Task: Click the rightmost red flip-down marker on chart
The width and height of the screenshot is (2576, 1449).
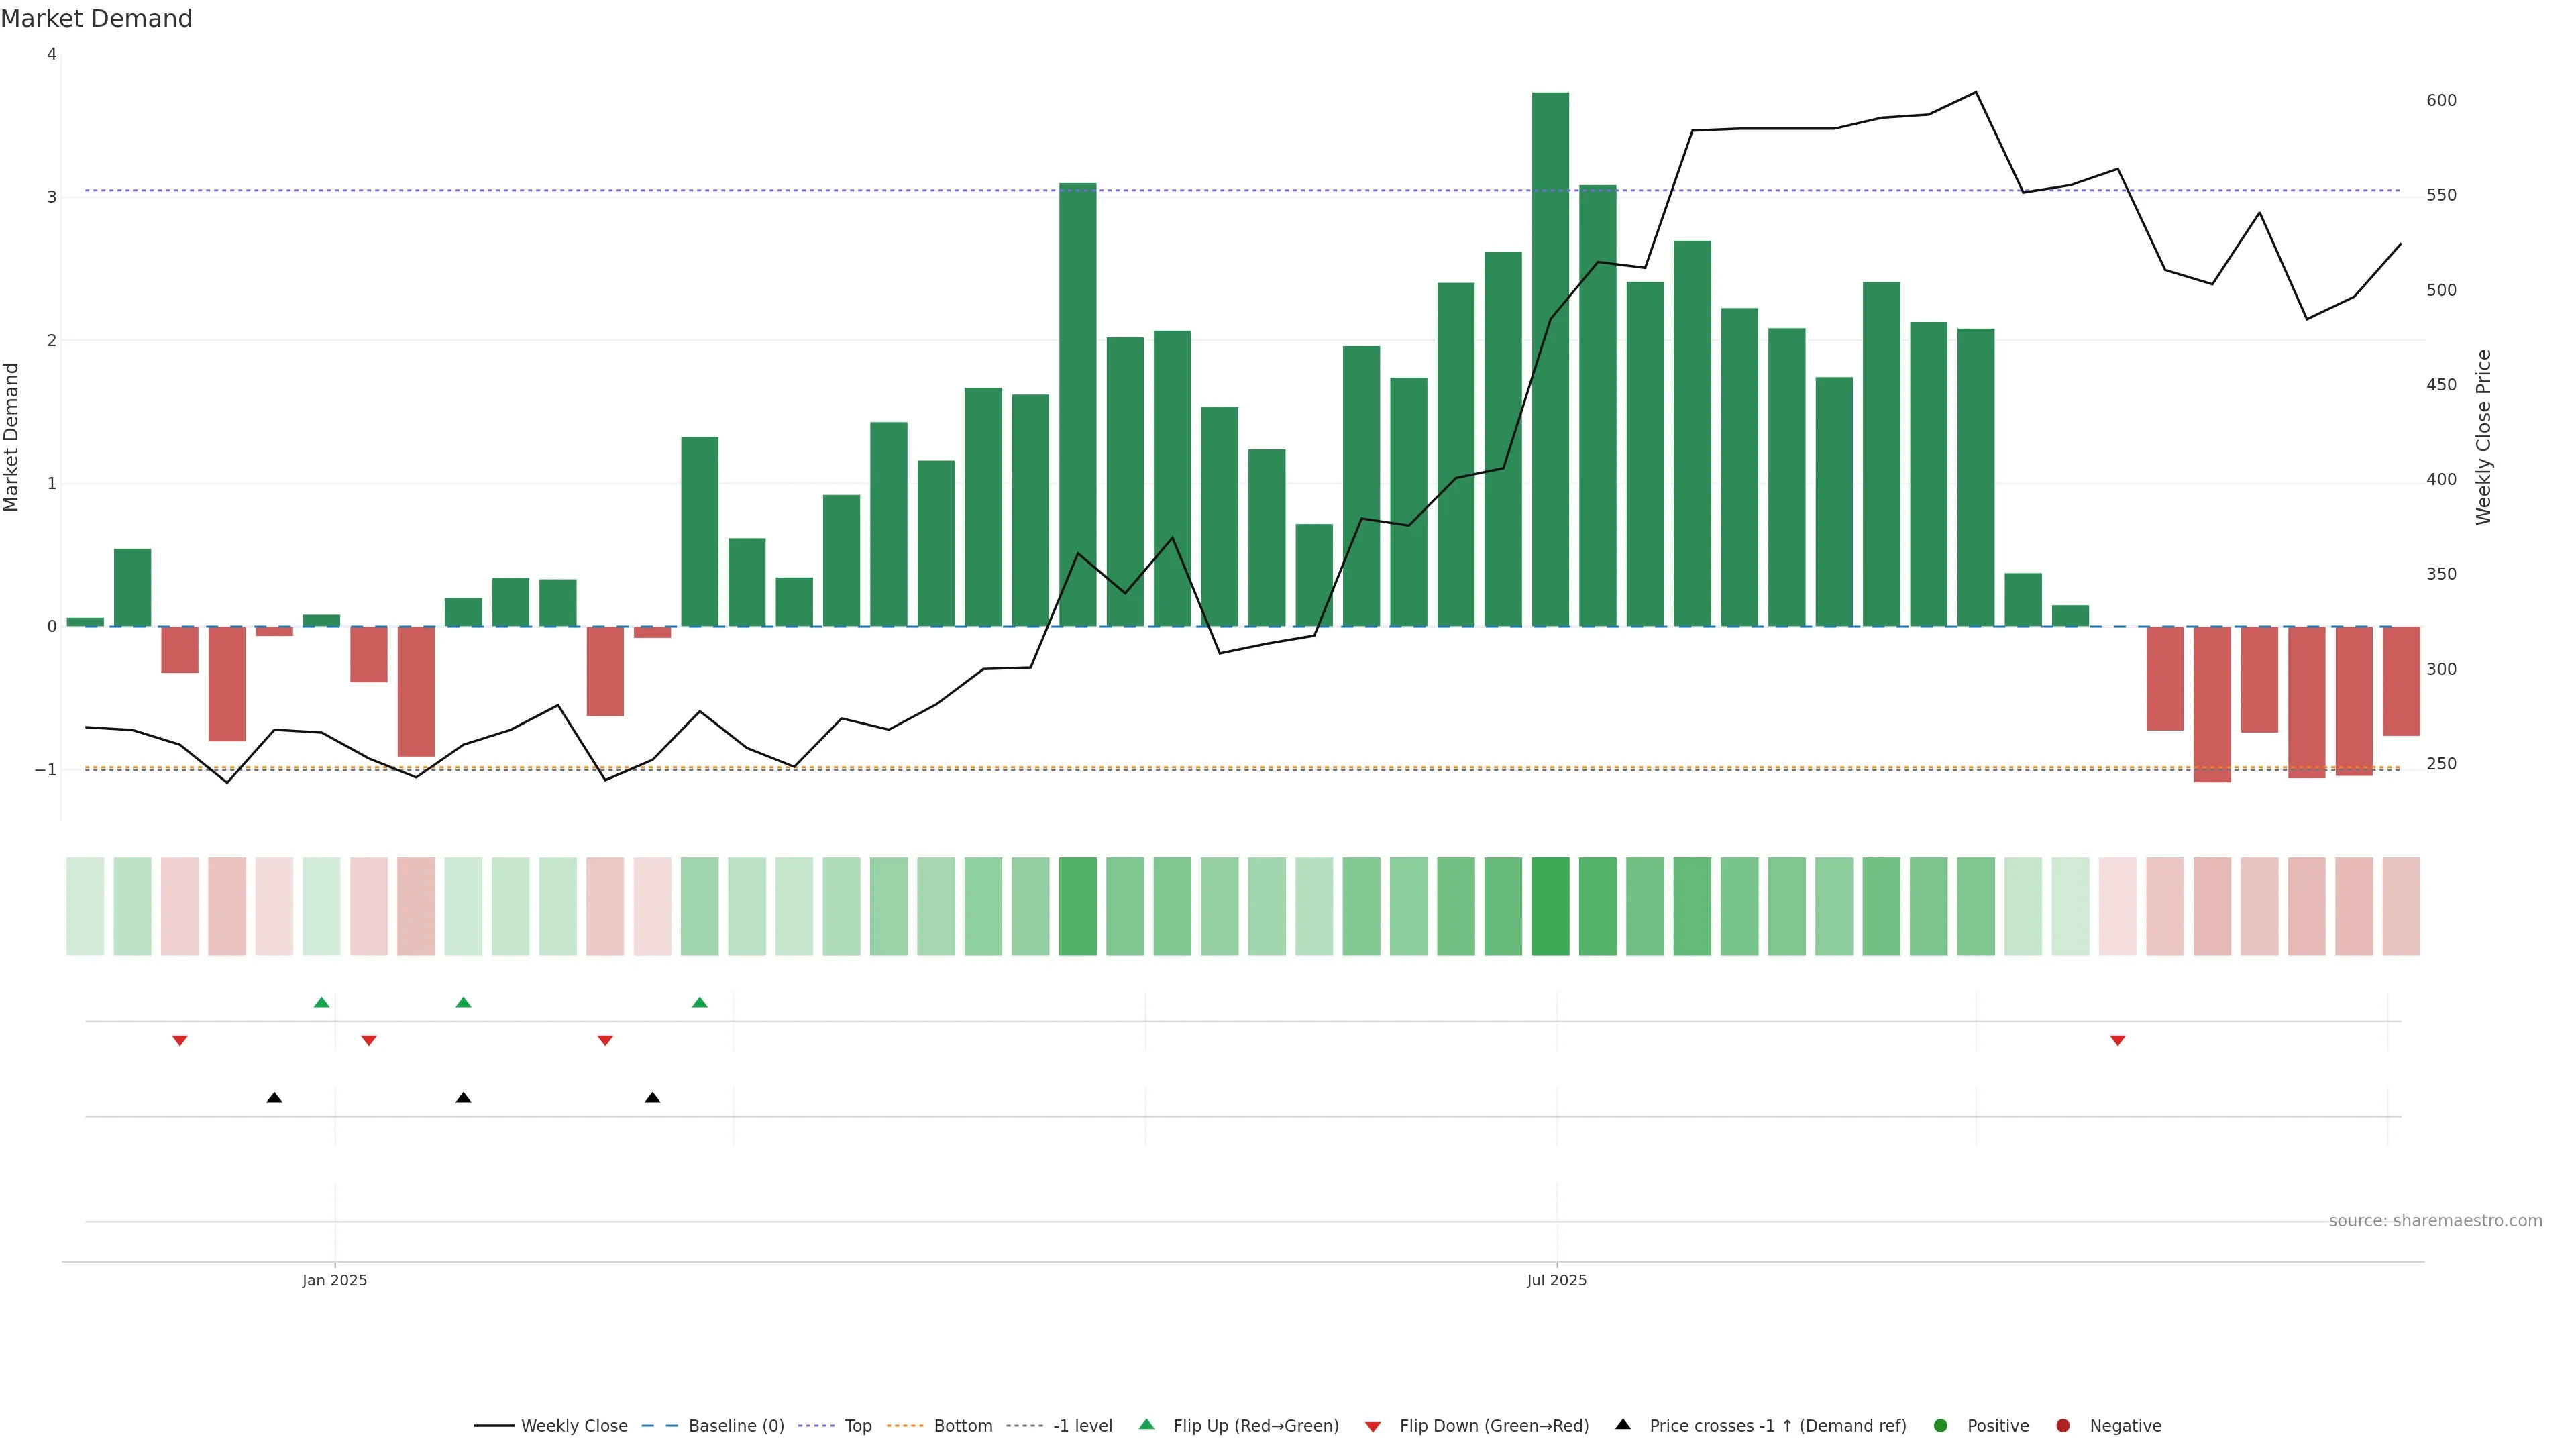Action: [x=2117, y=1041]
